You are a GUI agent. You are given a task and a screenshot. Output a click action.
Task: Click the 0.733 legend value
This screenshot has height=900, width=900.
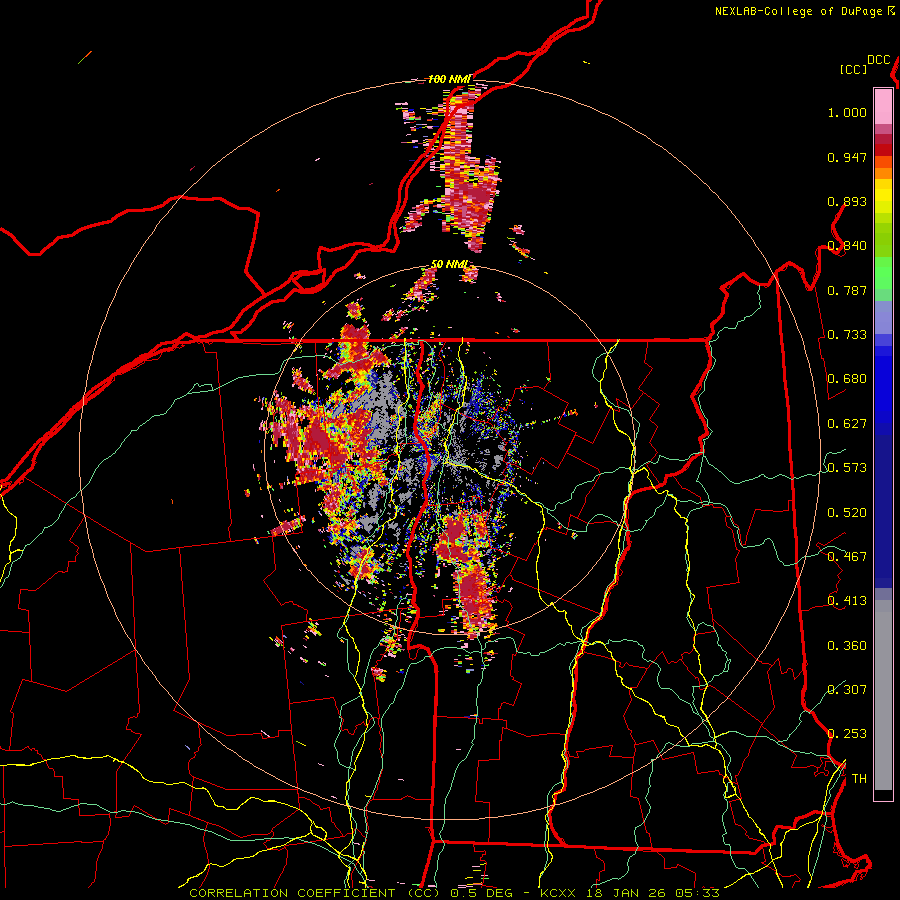click(847, 335)
